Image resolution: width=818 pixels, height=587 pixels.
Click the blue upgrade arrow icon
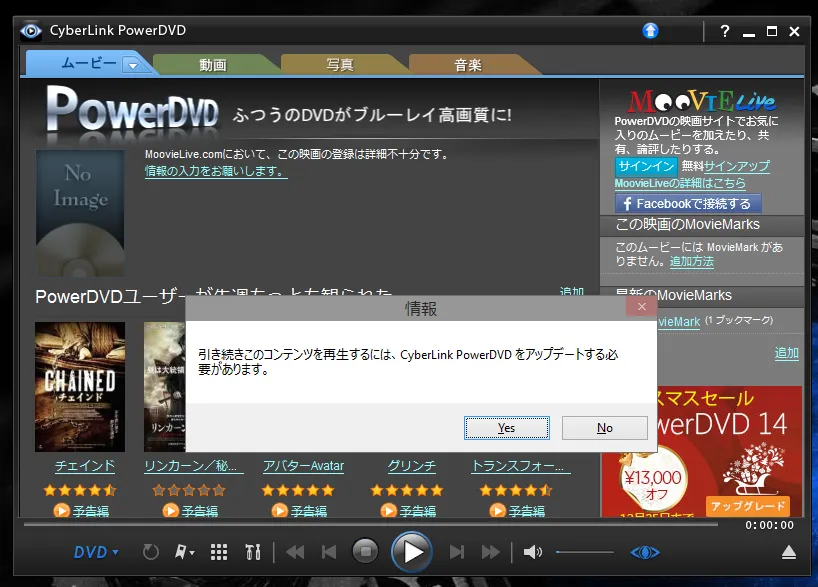coord(651,31)
